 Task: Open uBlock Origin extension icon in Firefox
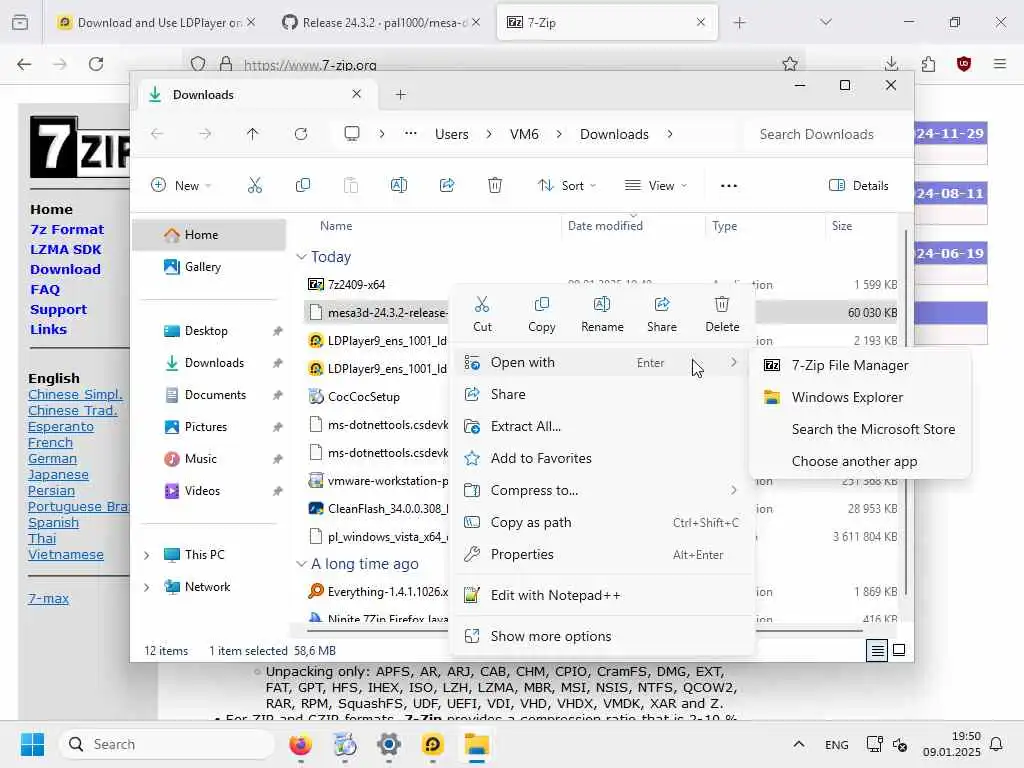964,64
